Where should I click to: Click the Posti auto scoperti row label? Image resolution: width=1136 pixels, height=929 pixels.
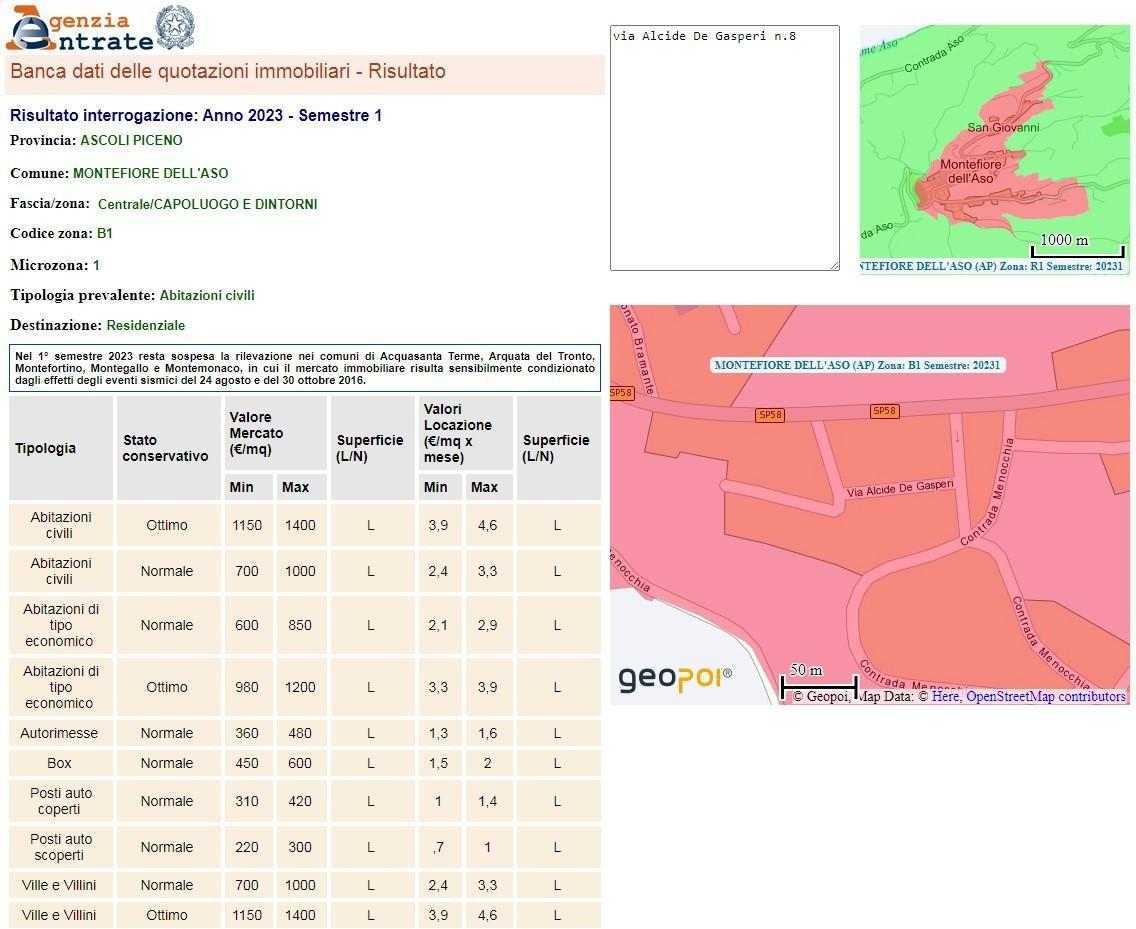click(x=60, y=847)
